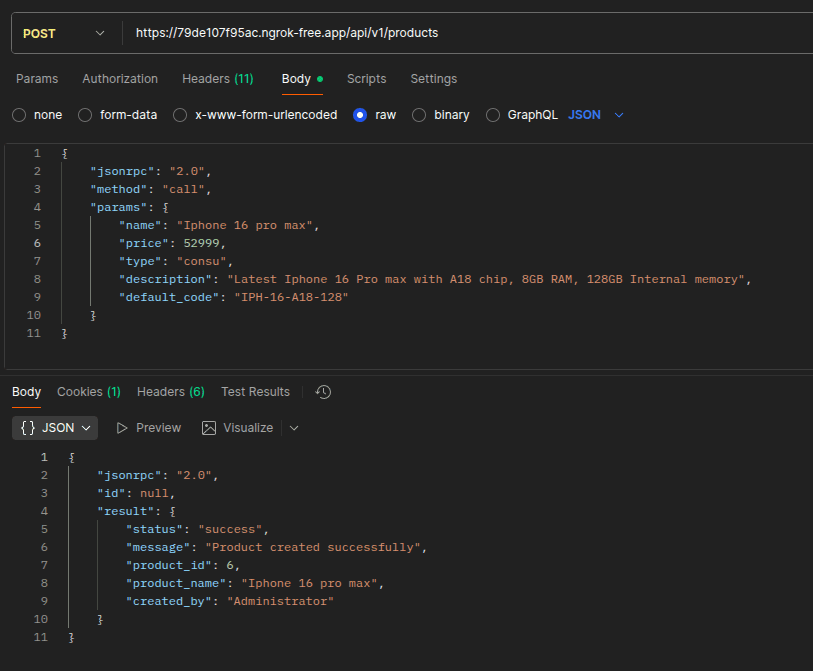Click the curly braces JSON response icon

pyautogui.click(x=27, y=427)
